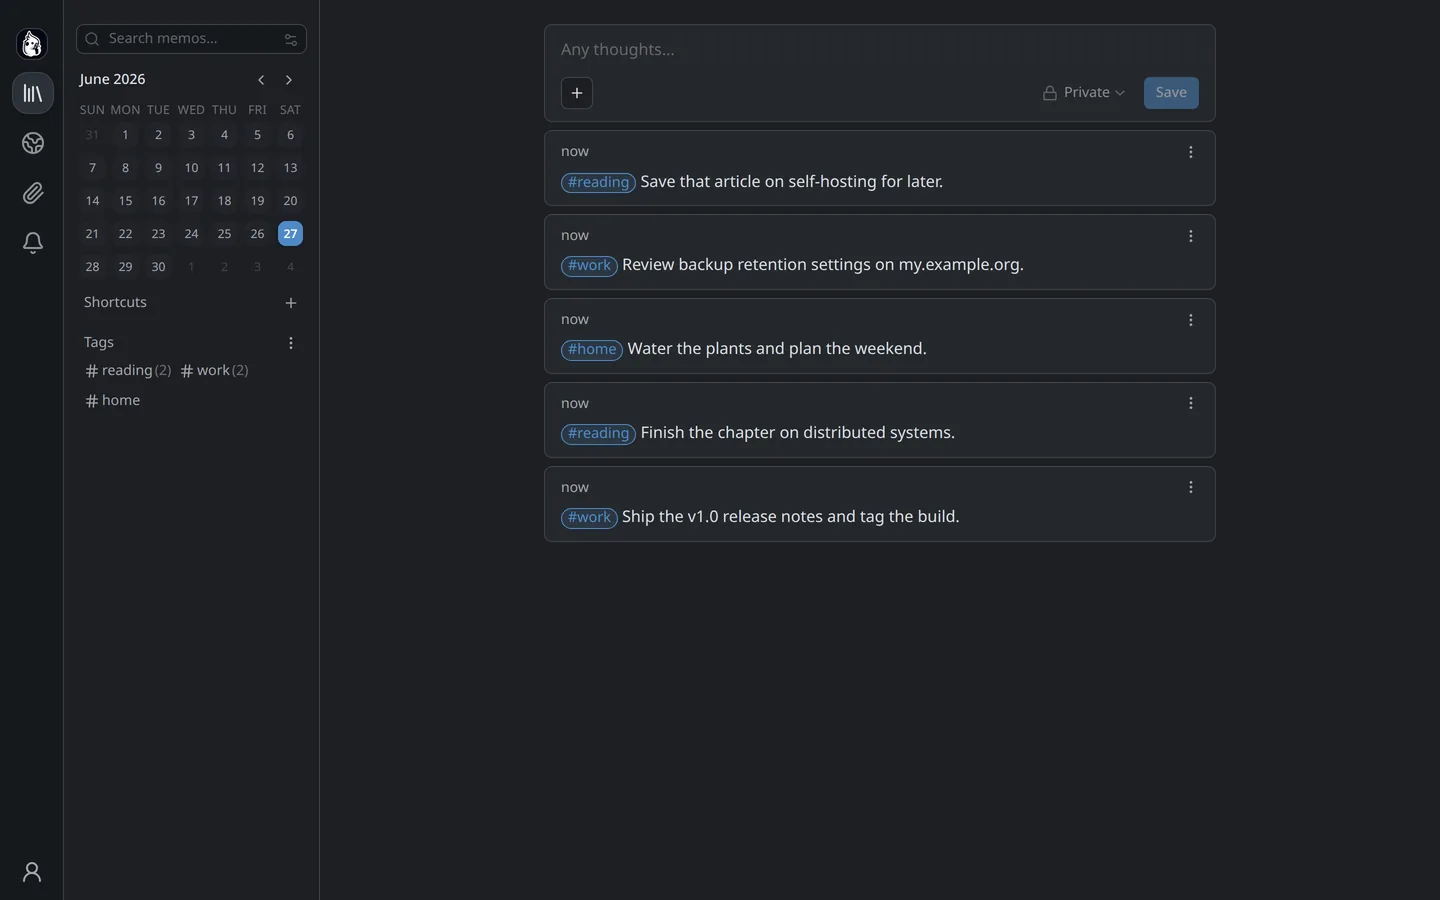Select June 26 in calendar
The width and height of the screenshot is (1440, 900).
(257, 234)
